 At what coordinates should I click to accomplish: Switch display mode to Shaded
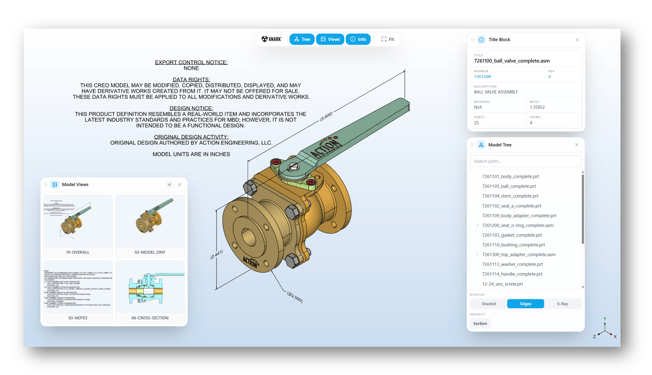point(489,304)
